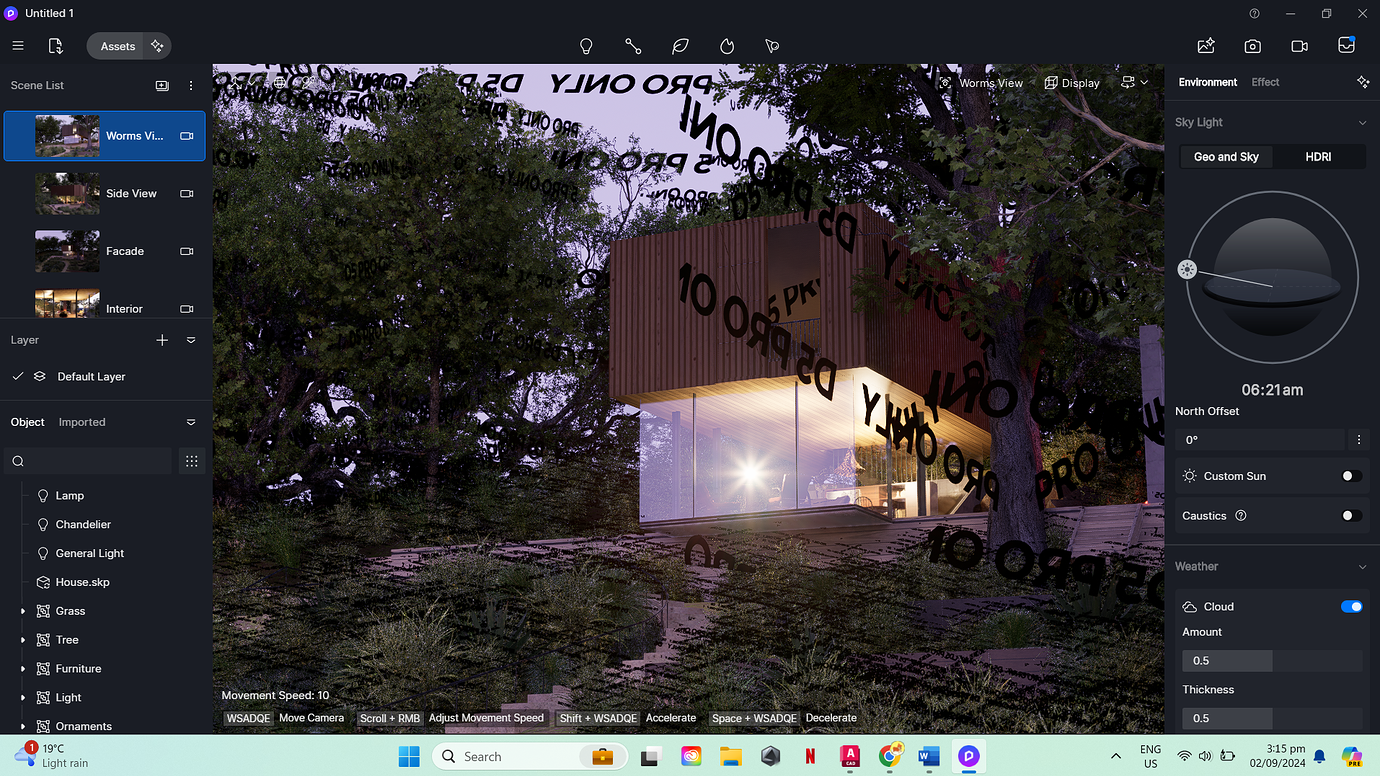Open the Path tool

click(633, 46)
